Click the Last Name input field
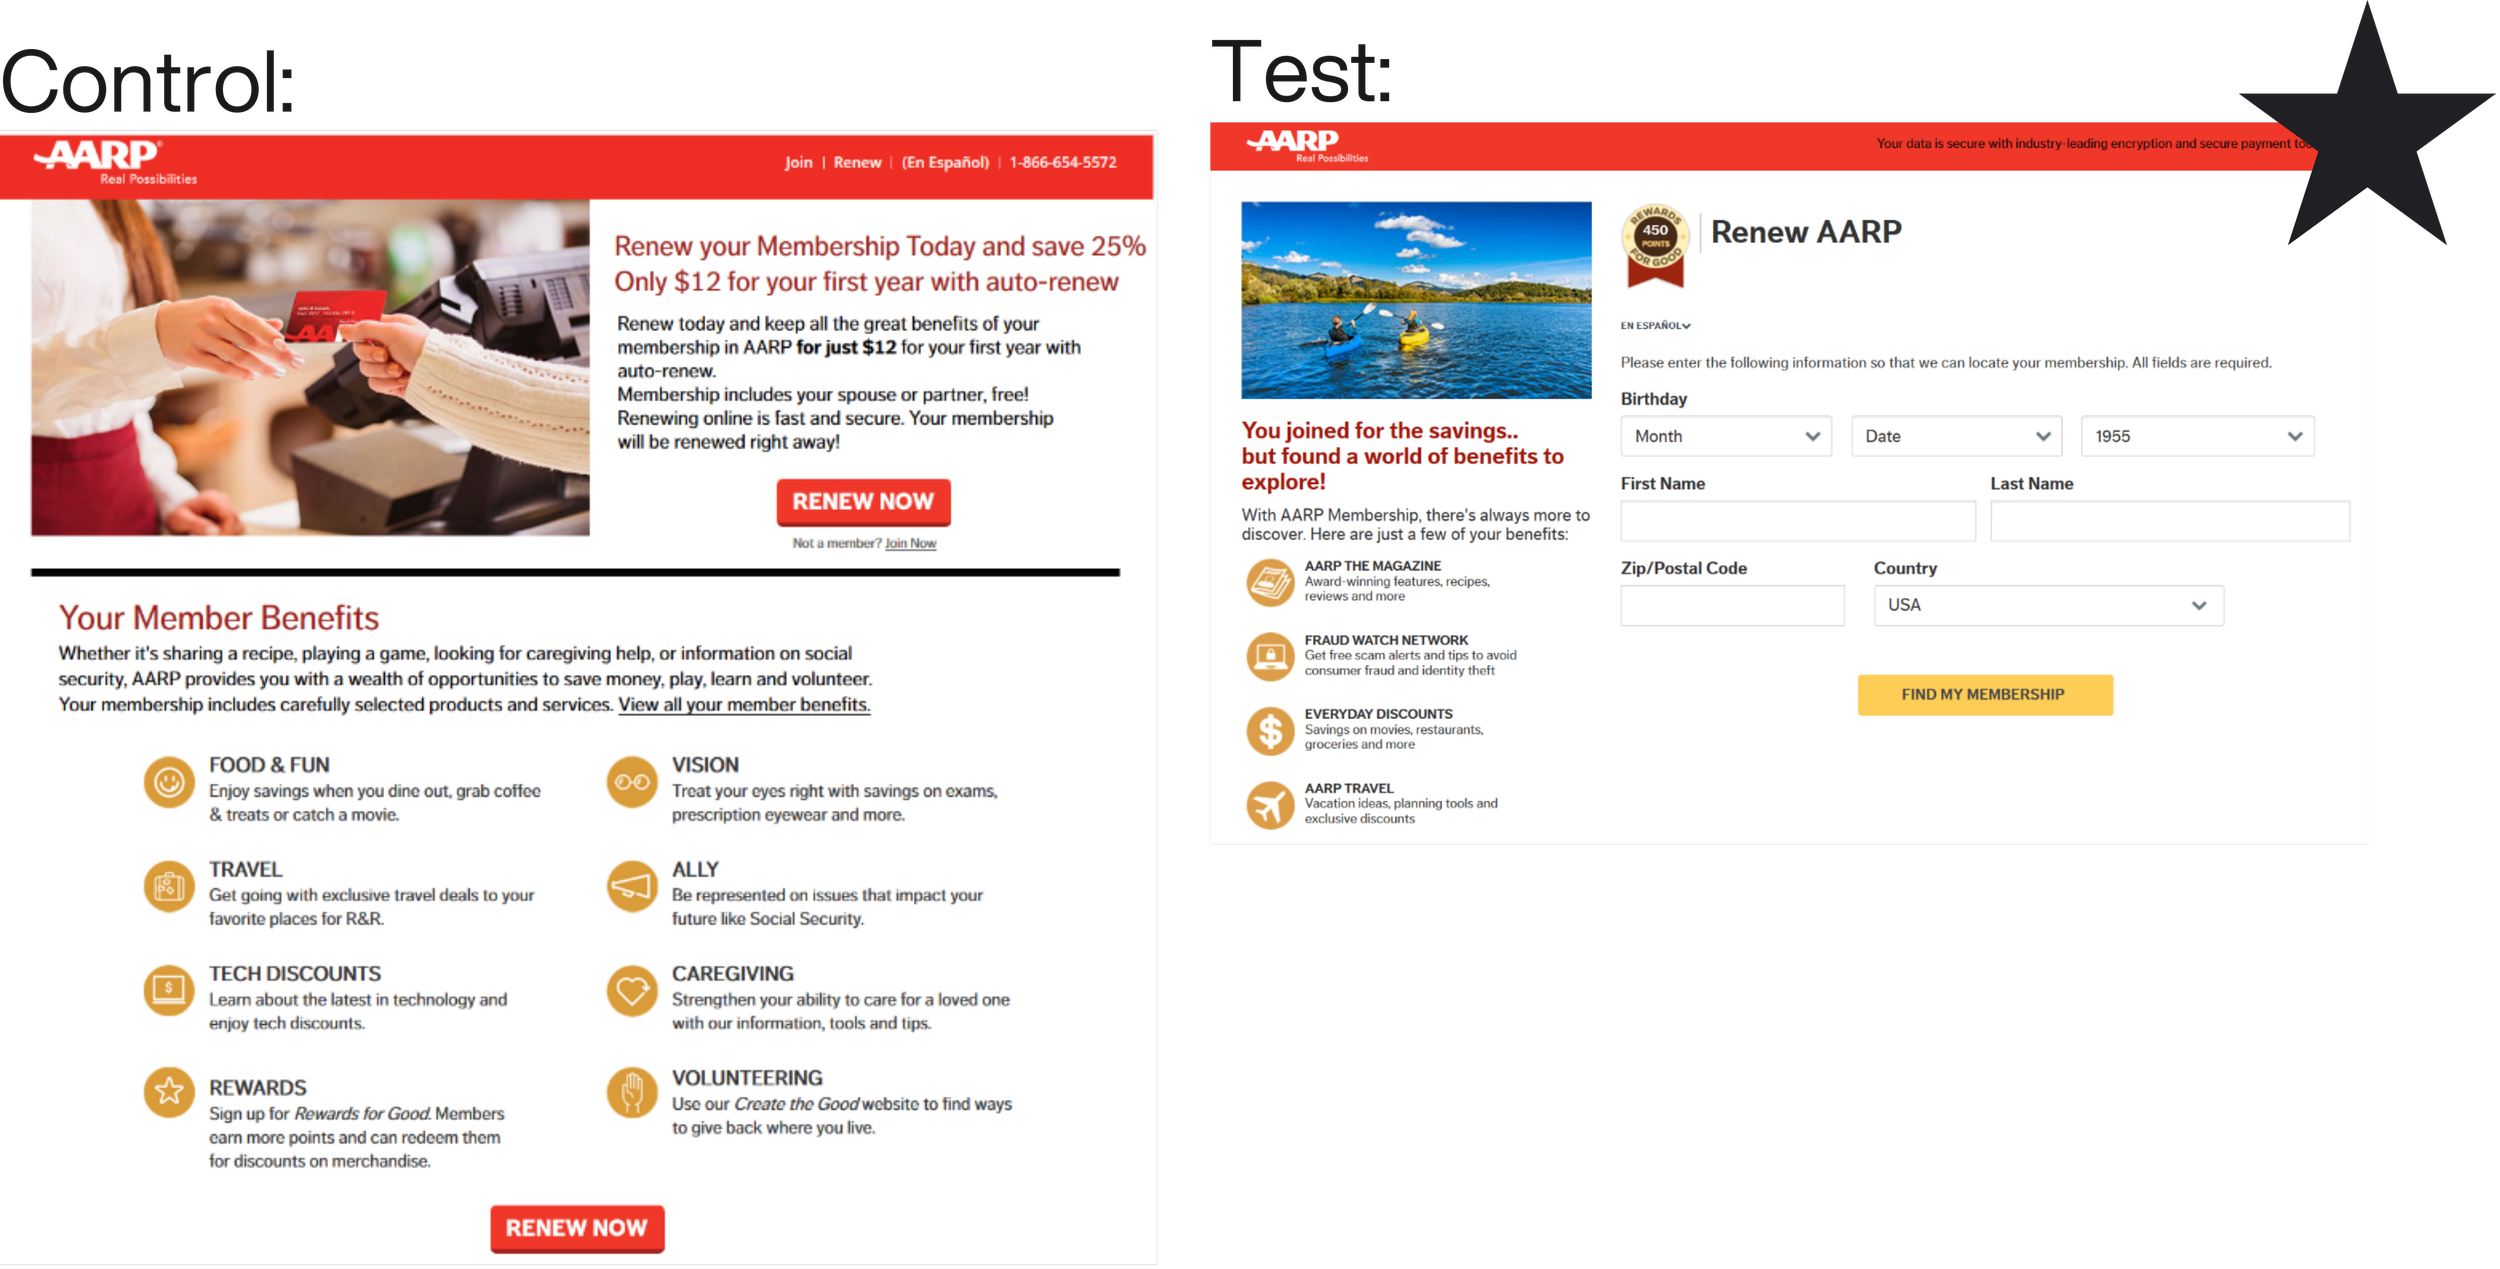Screen dimensions: 2500x1269 coord(2170,521)
